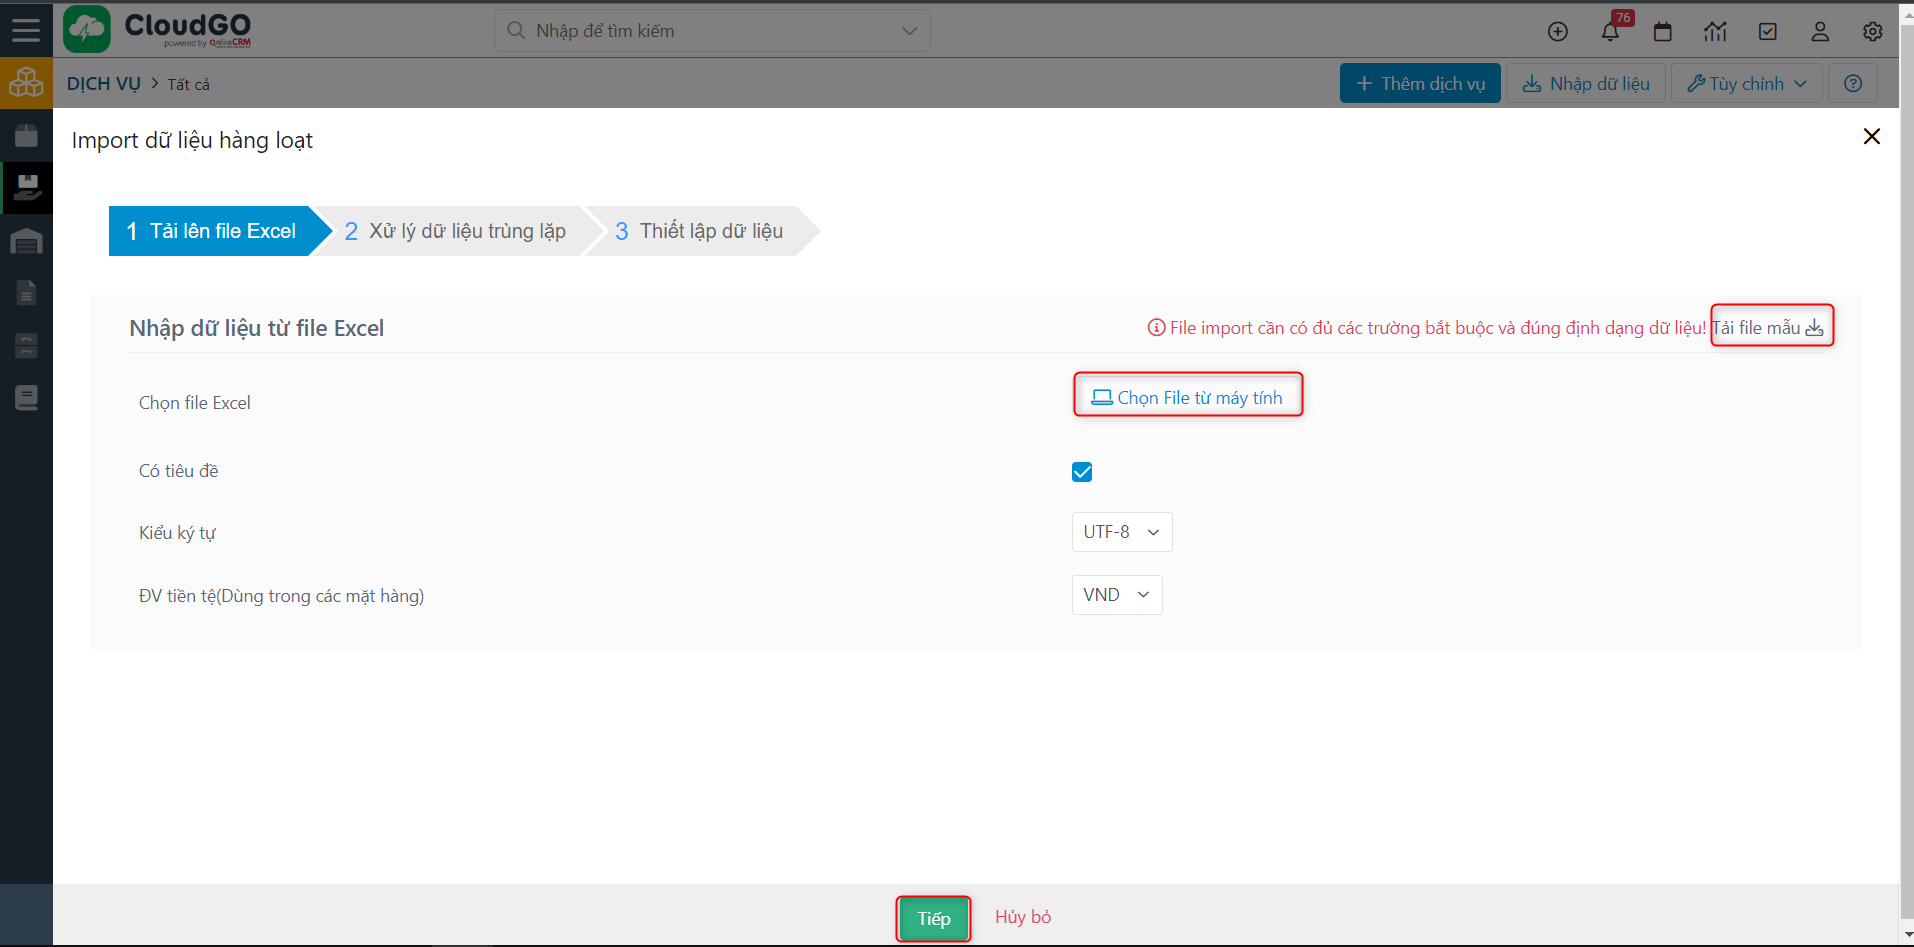The width and height of the screenshot is (1914, 947).
Task: Open the user profile icon
Action: point(1820,32)
